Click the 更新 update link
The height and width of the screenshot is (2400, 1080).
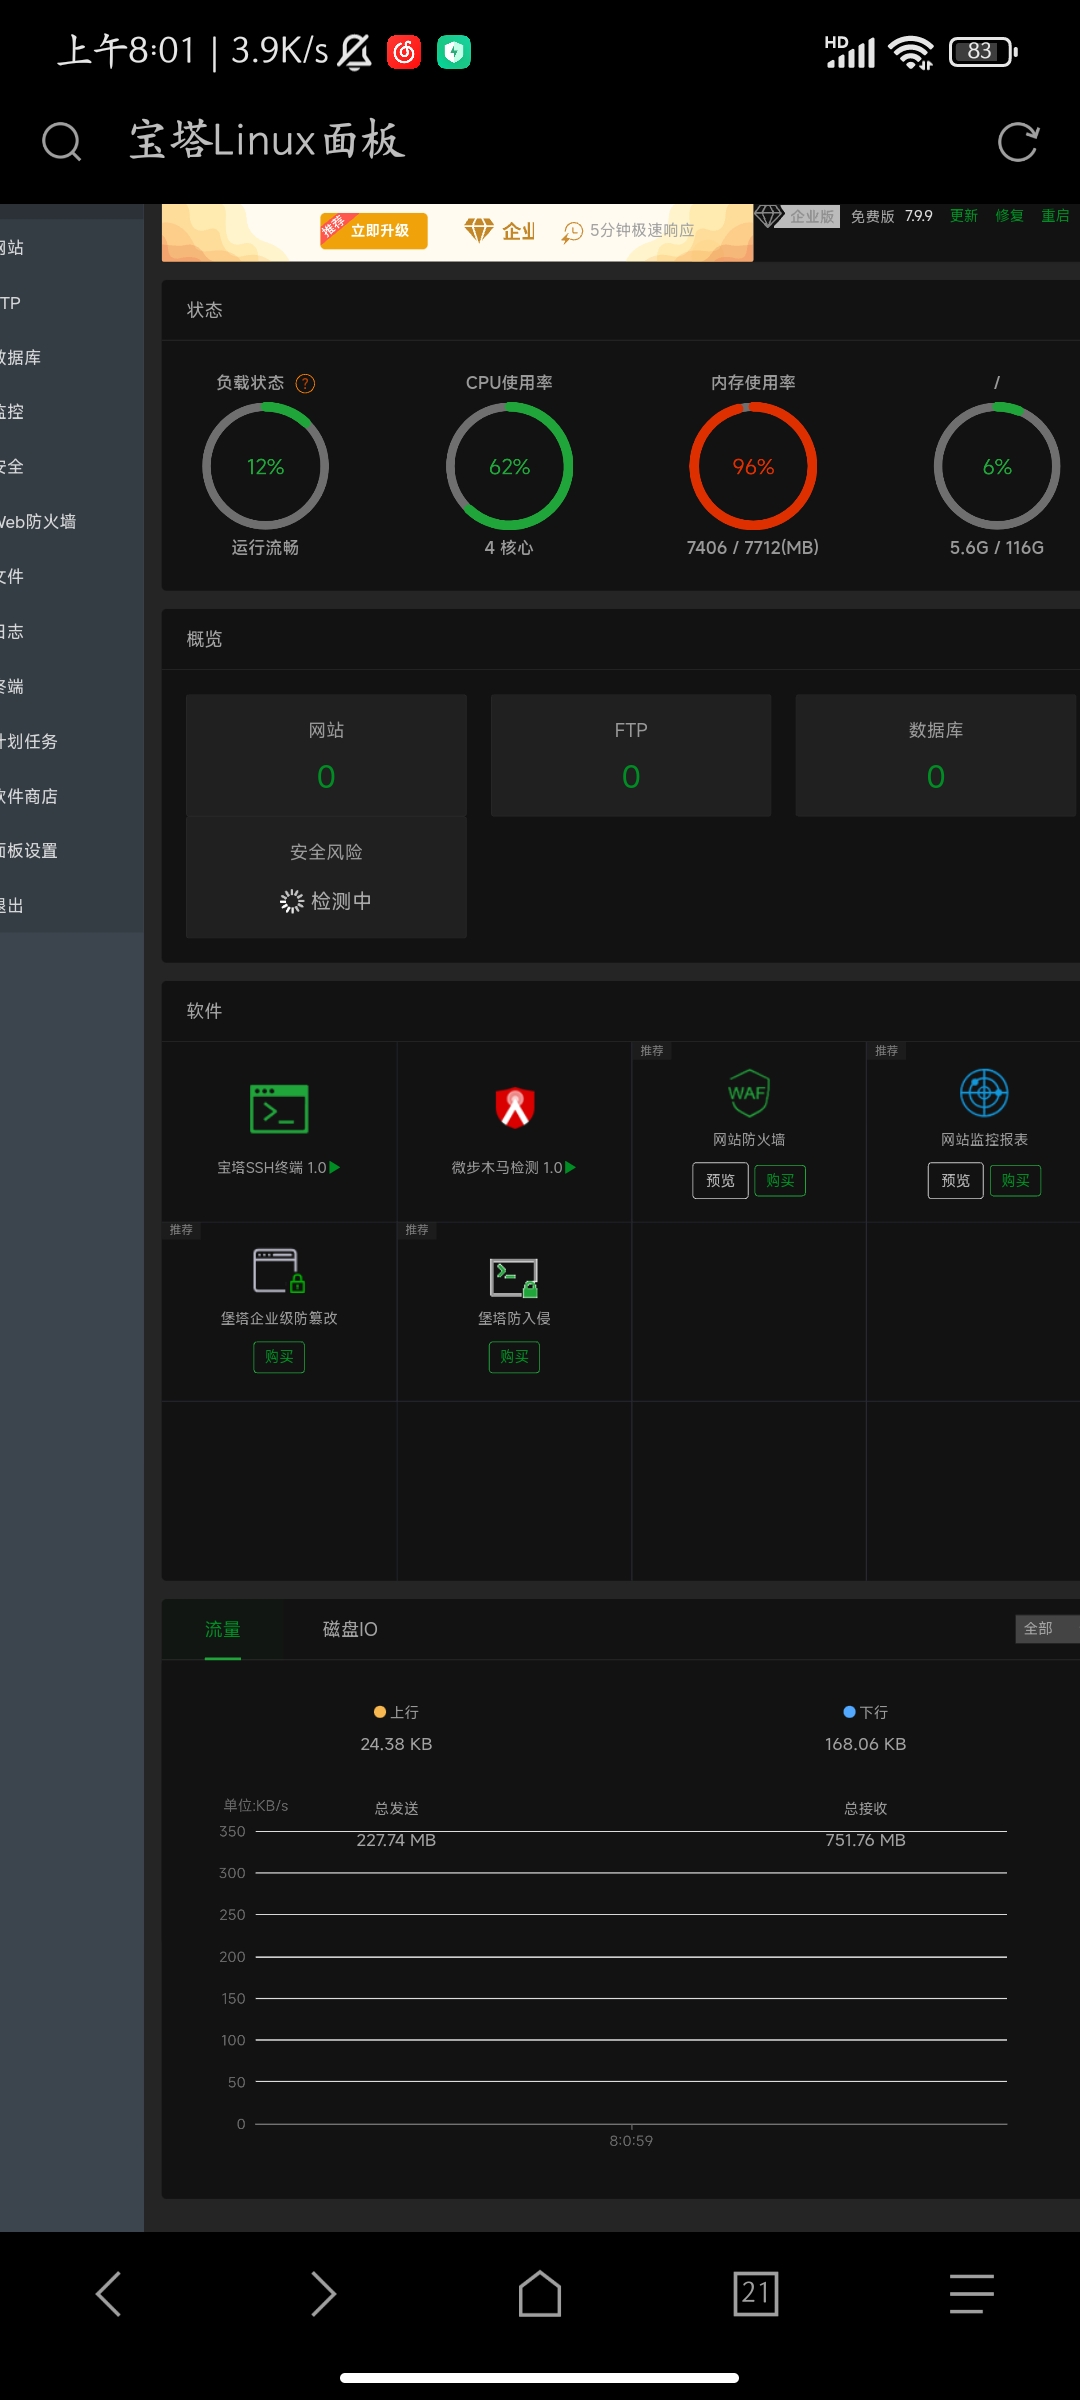[964, 216]
